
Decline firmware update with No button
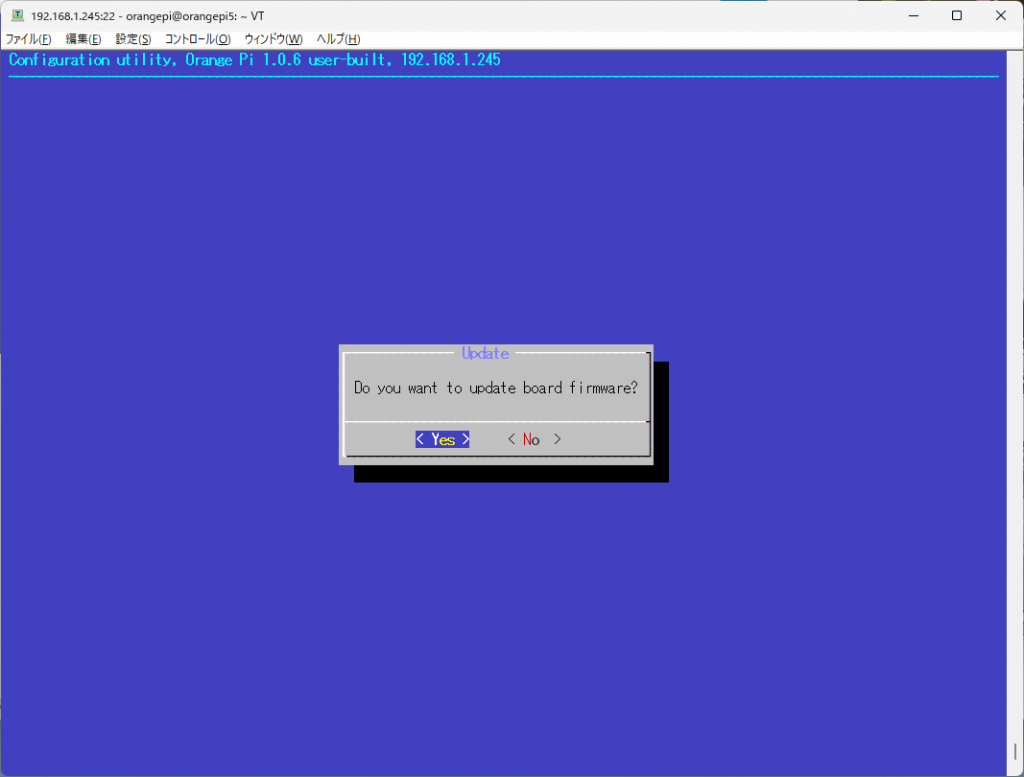[534, 439]
